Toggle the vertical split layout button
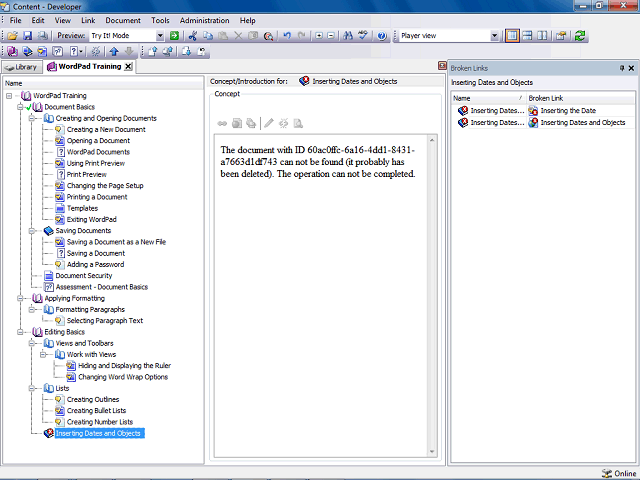The height and width of the screenshot is (480, 640). [x=542, y=36]
